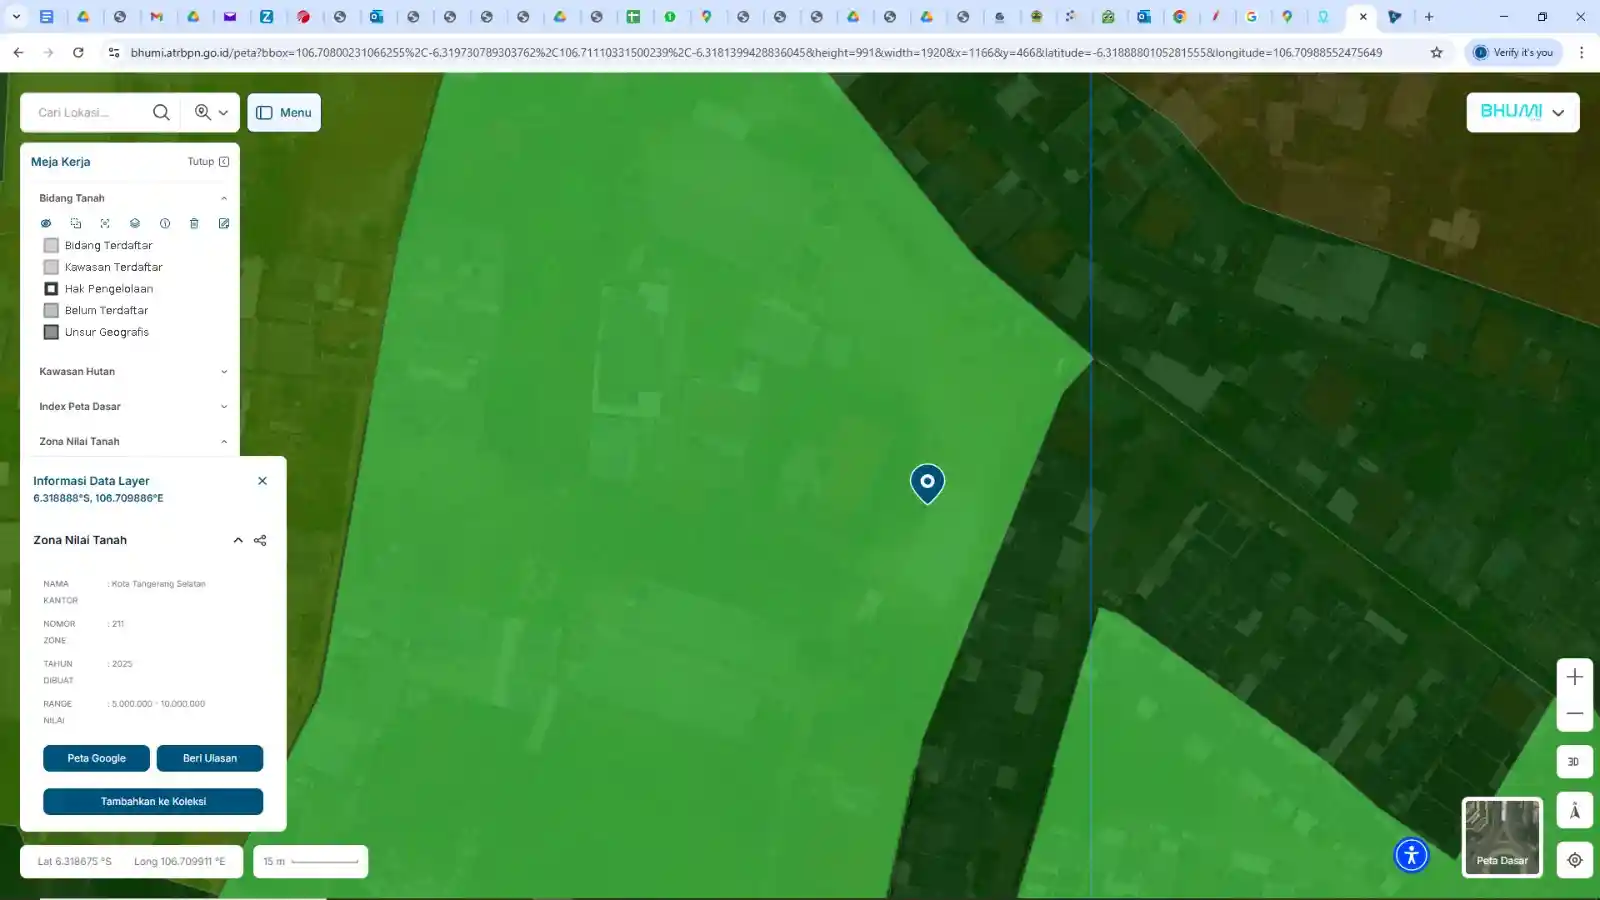Click the trash icon in Bidang Tanah toolbar
Screen dimensions: 1600x900
pos(194,223)
